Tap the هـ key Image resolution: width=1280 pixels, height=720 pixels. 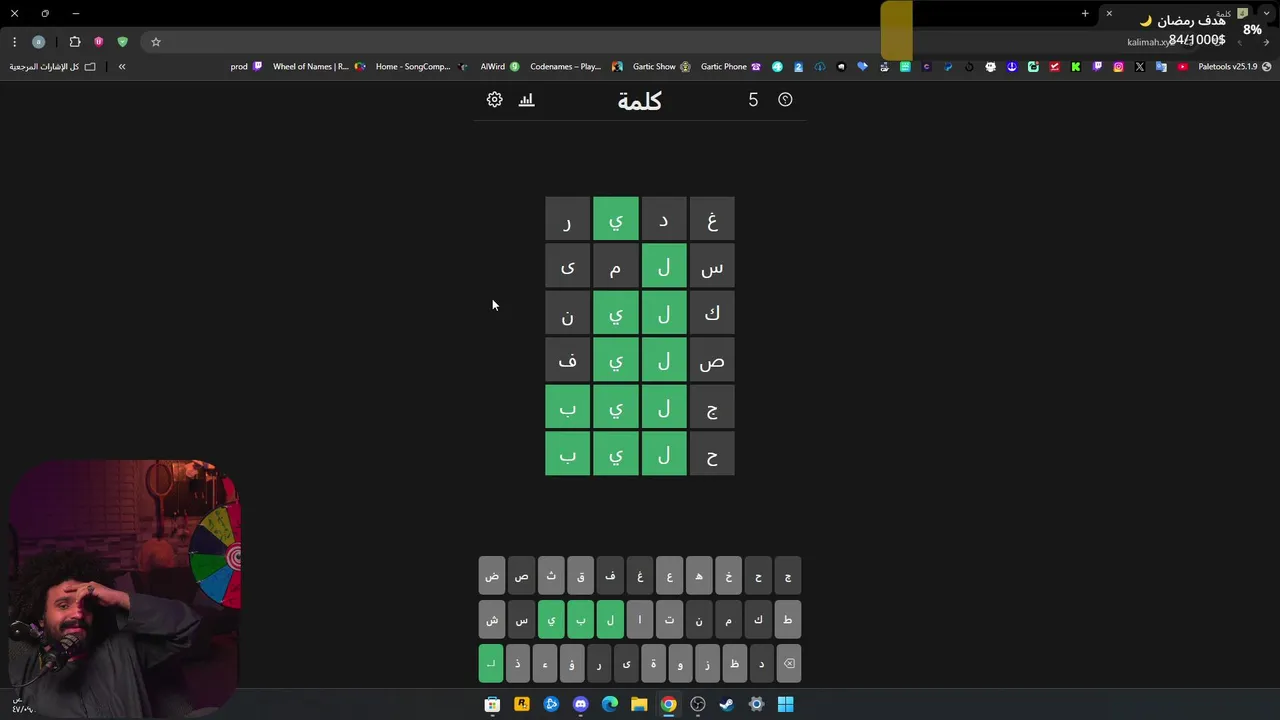pos(699,576)
